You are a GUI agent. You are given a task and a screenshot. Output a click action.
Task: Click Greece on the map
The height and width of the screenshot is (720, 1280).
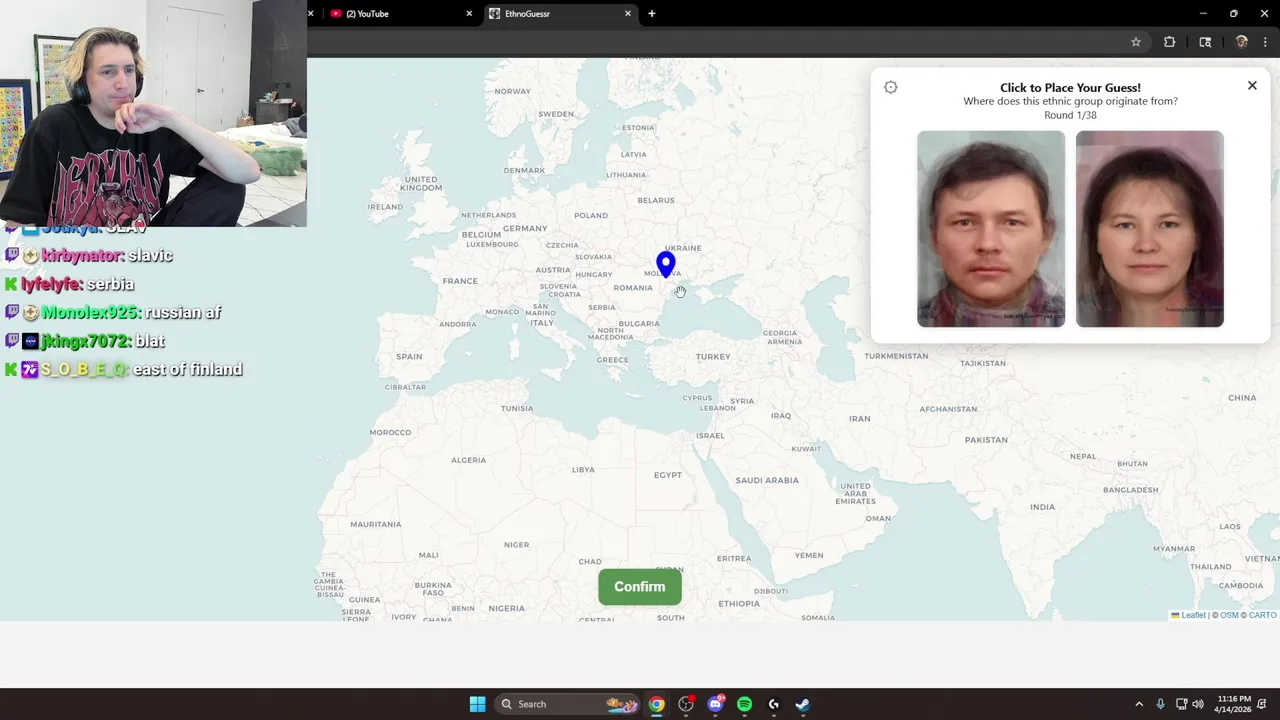coord(613,360)
